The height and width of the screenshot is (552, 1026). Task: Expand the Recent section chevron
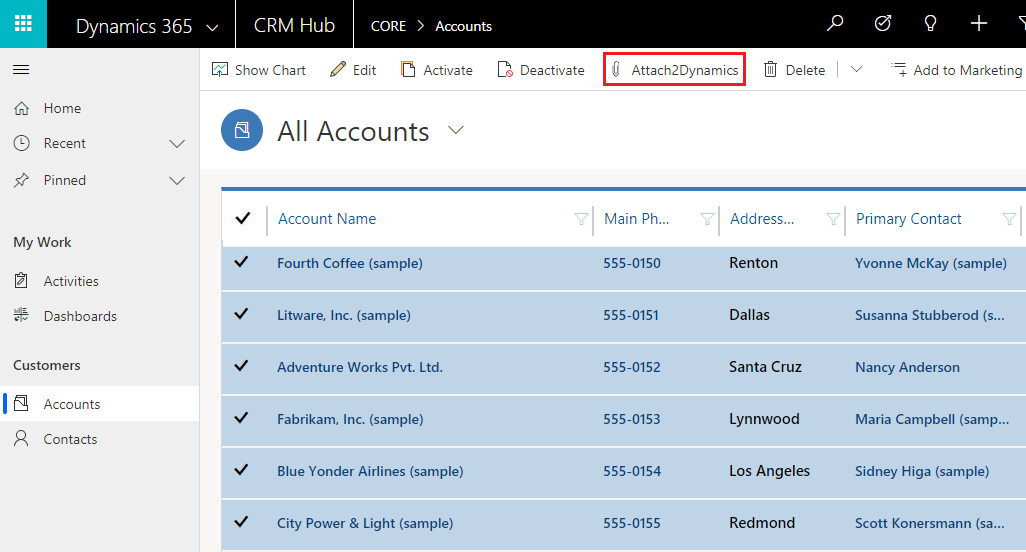click(x=177, y=144)
